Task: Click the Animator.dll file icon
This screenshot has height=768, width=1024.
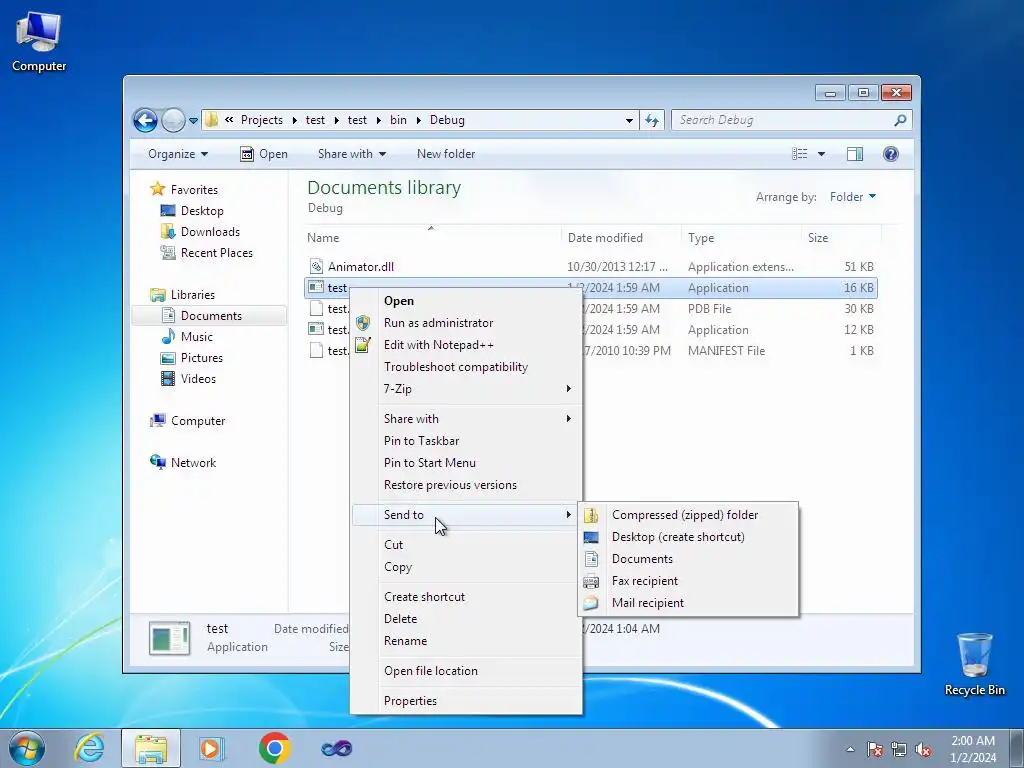Action: [x=317, y=266]
